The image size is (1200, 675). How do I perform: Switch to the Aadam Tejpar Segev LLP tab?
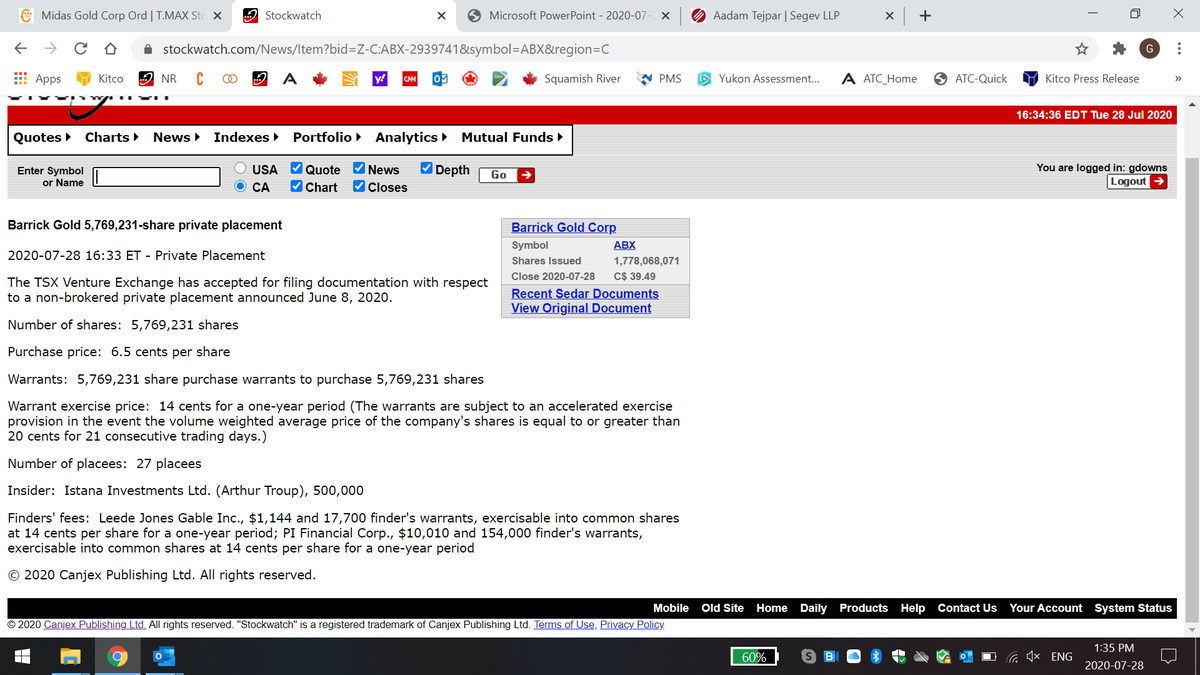coord(790,15)
